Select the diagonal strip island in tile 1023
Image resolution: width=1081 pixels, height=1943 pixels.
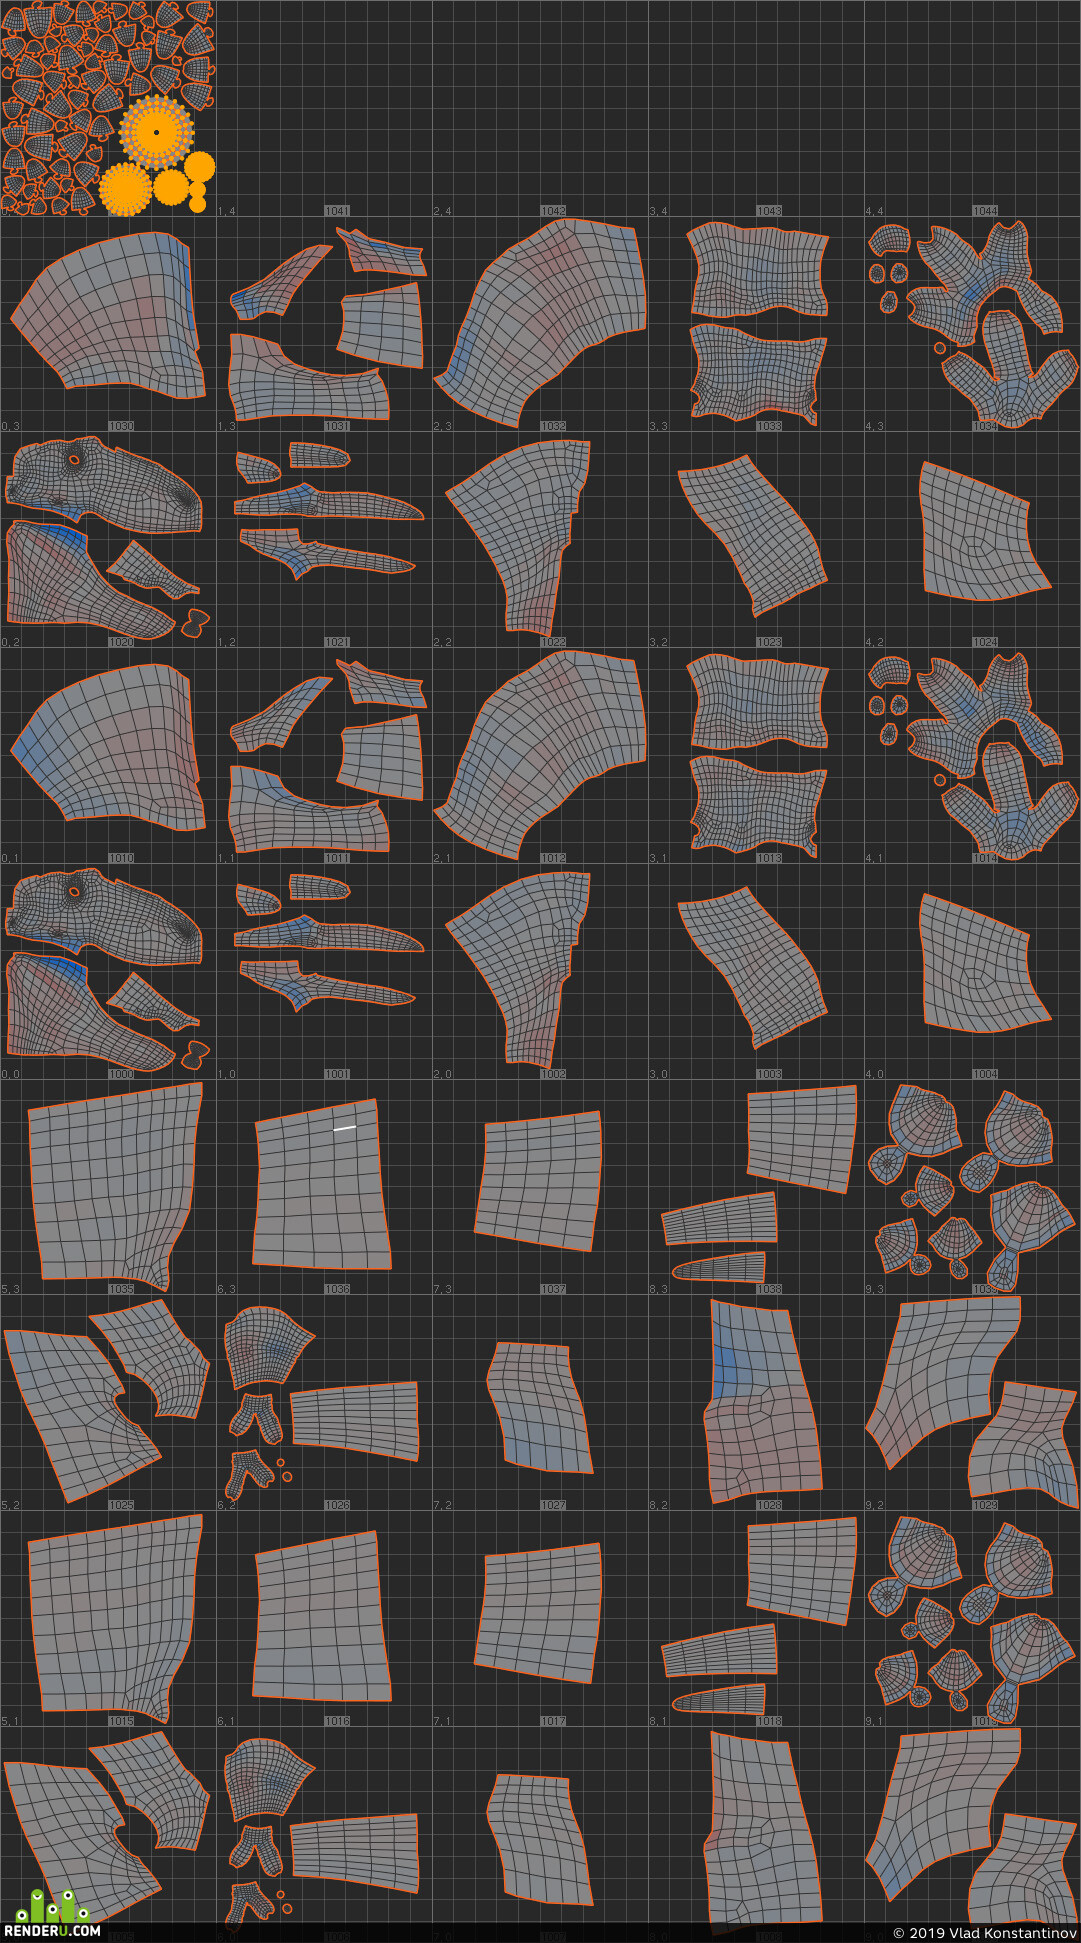[x=753, y=535]
